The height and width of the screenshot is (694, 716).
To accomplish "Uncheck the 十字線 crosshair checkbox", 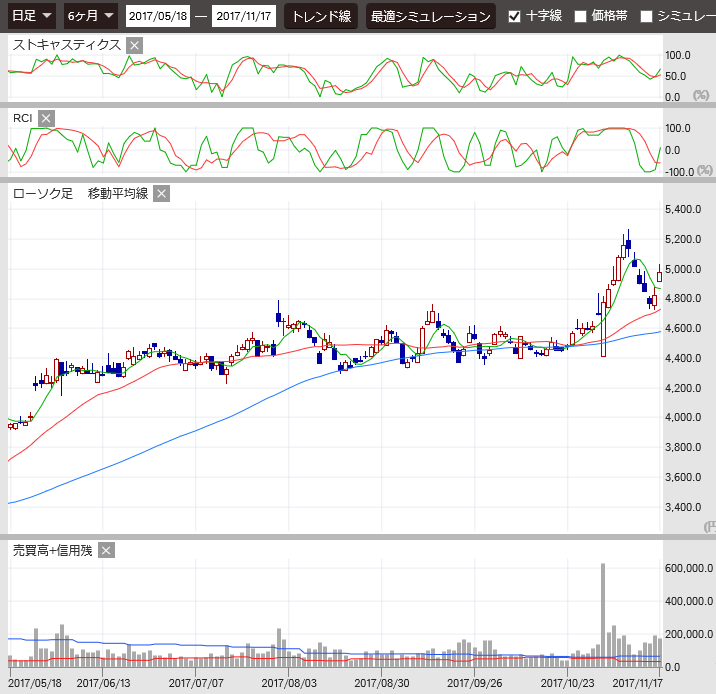I will (514, 16).
